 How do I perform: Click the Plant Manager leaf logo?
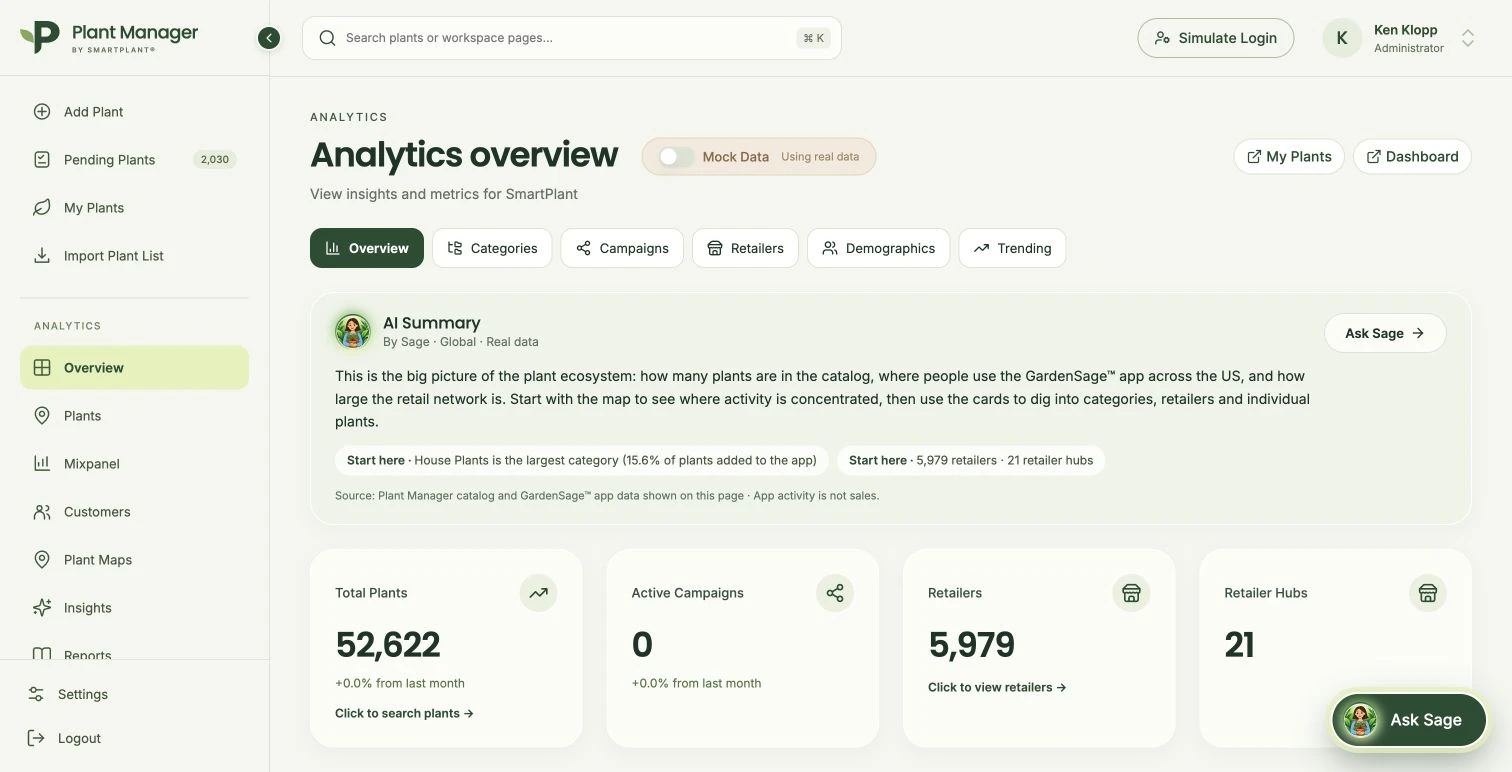coord(40,37)
